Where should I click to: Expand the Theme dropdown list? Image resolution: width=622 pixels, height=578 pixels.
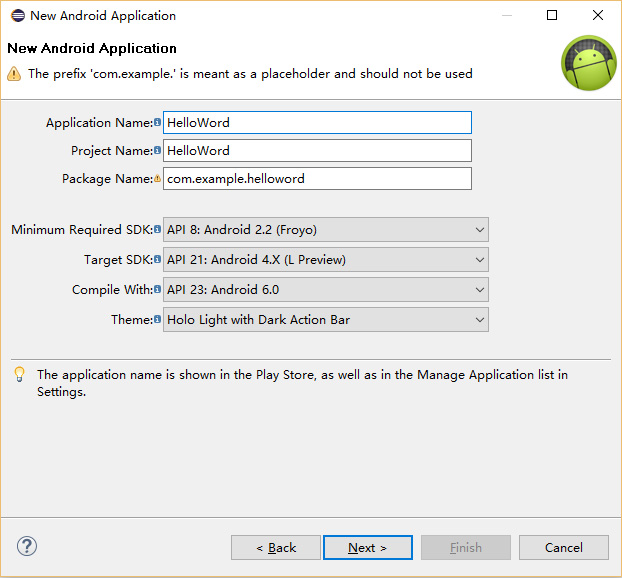tap(325, 320)
